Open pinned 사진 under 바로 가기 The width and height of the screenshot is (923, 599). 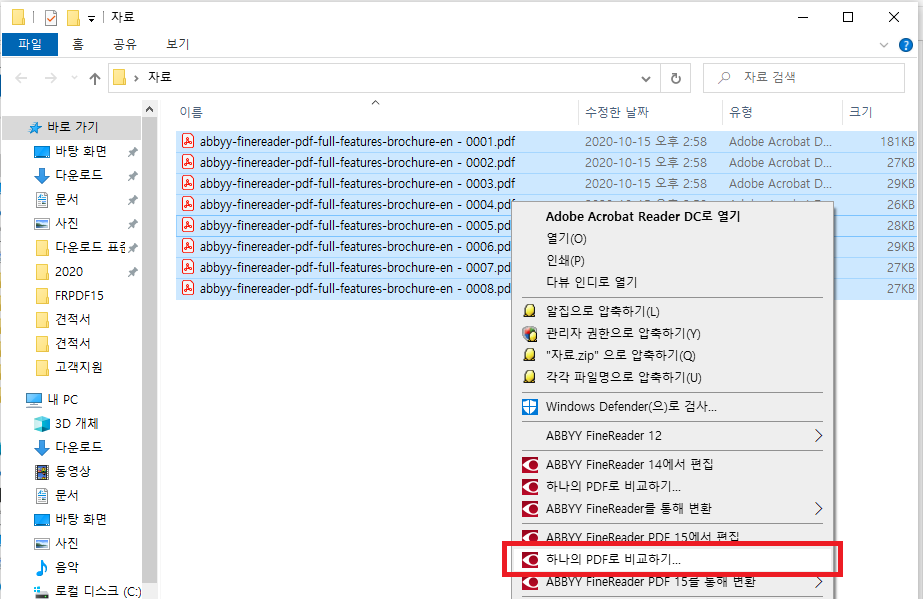[67, 224]
